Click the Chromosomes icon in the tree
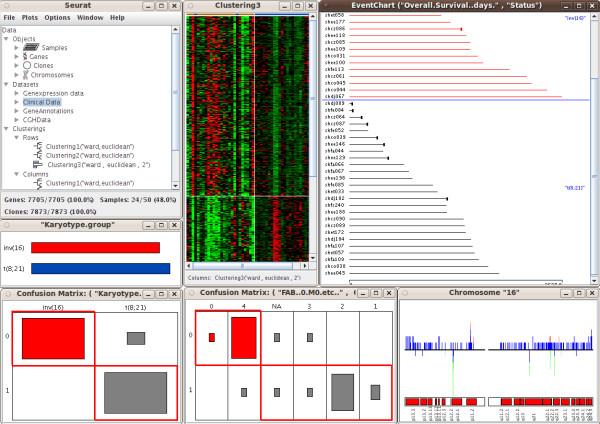600x424 pixels. (x=26, y=75)
